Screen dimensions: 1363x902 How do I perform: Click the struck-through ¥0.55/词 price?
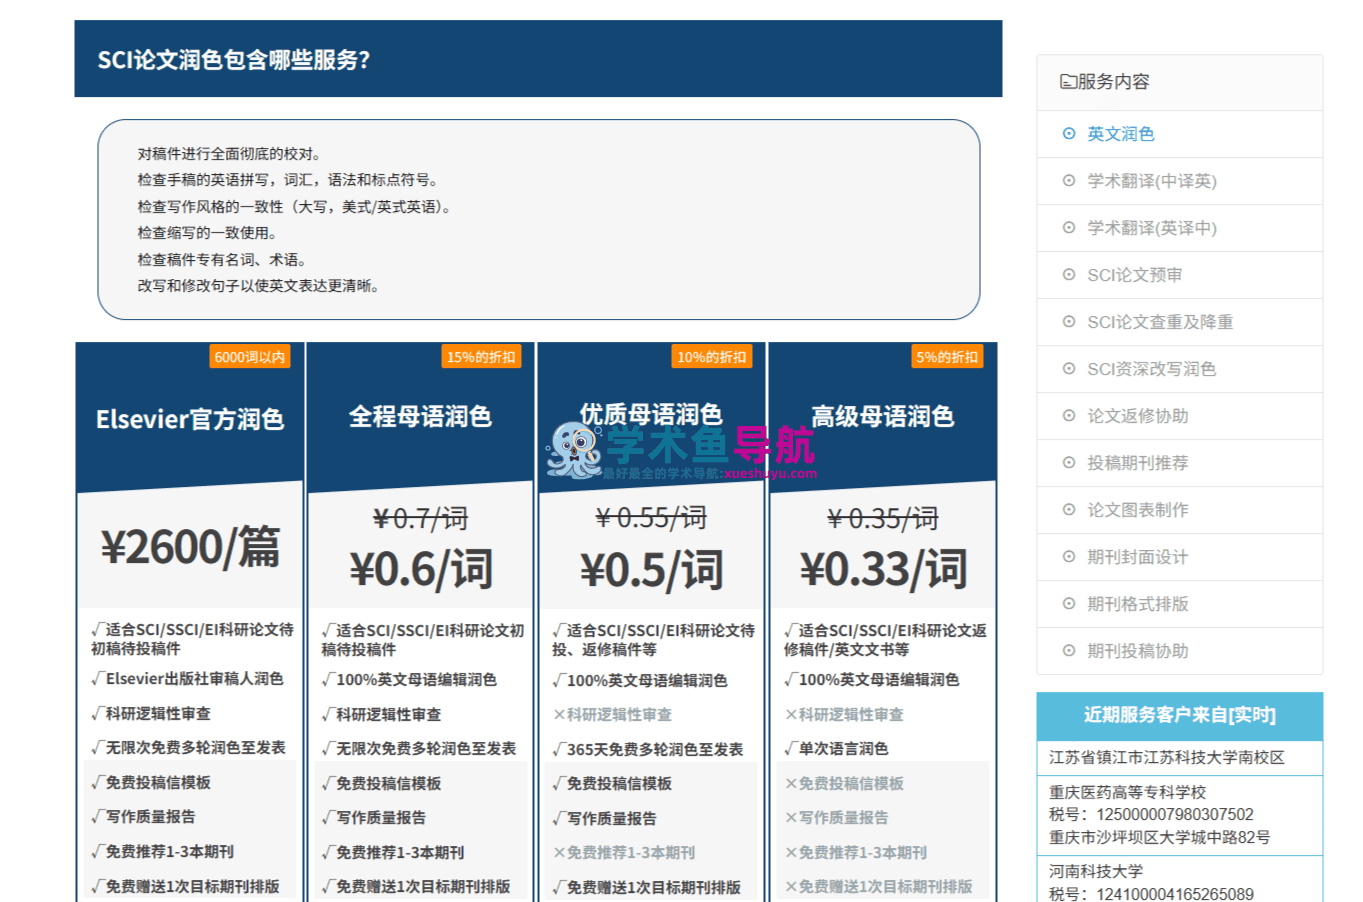(652, 517)
